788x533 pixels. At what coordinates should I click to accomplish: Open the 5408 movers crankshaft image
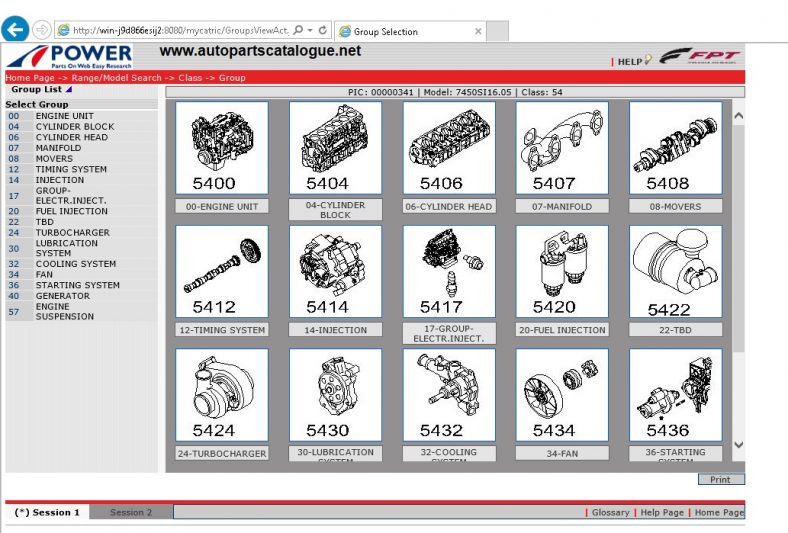pyautogui.click(x=675, y=147)
